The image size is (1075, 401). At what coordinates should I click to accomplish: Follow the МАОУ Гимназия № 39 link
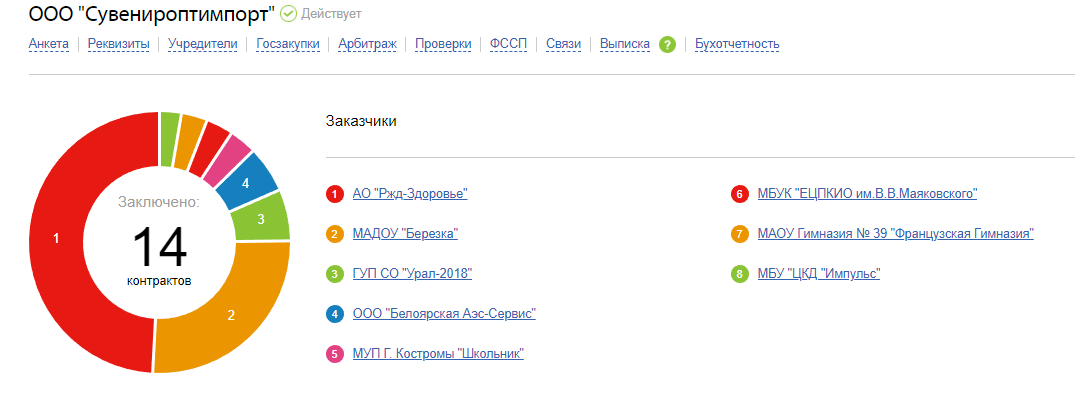tap(895, 234)
